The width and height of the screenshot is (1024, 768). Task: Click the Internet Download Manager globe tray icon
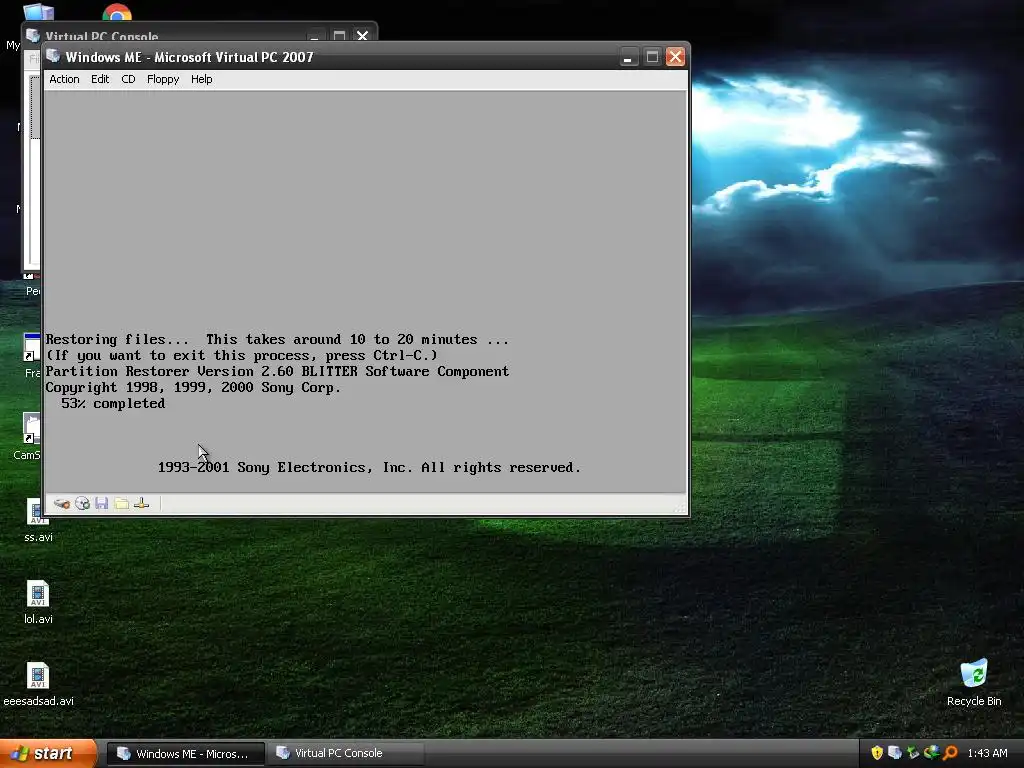point(932,753)
